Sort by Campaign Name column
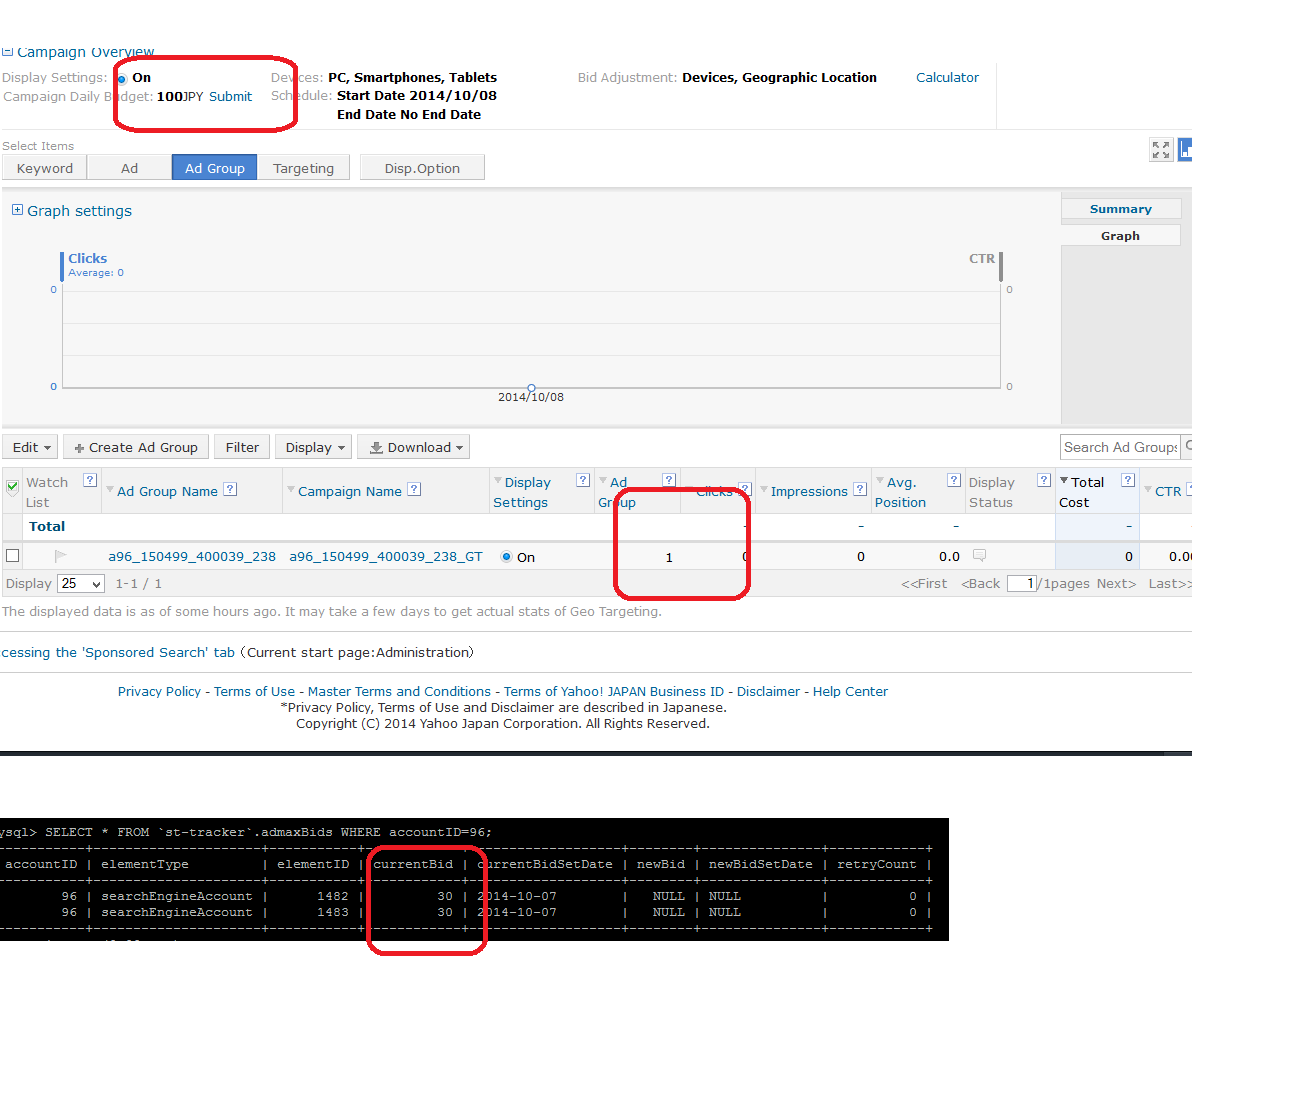Viewport: 1300px width, 1100px height. (350, 491)
